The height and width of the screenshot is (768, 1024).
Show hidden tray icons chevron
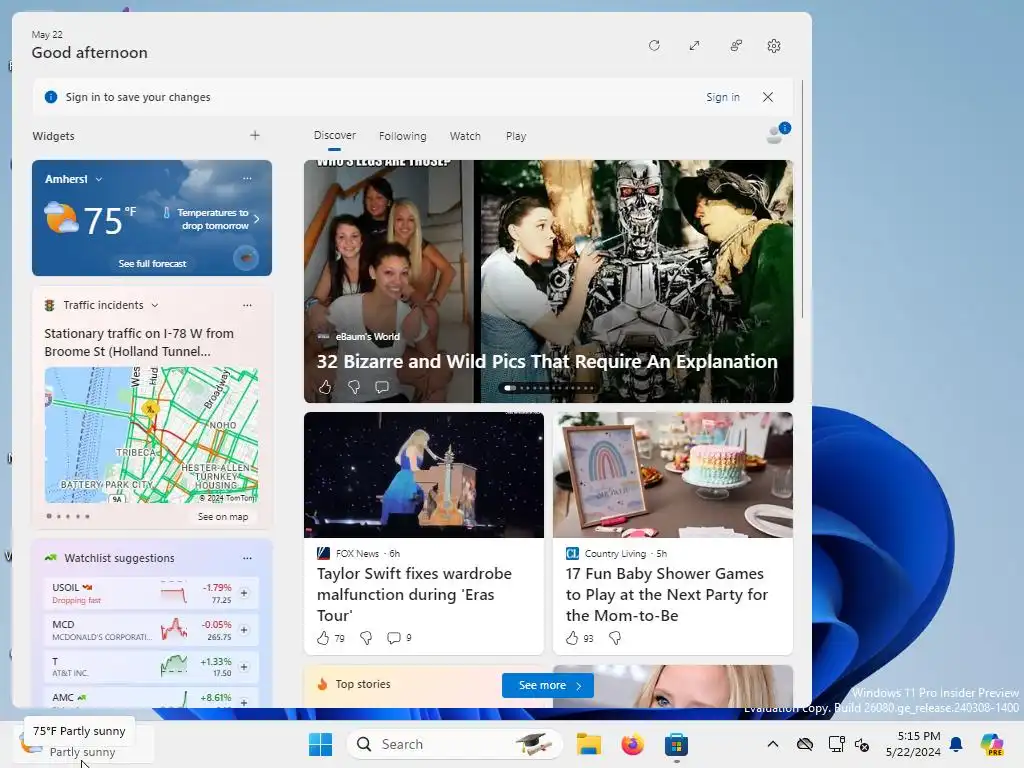tap(773, 744)
